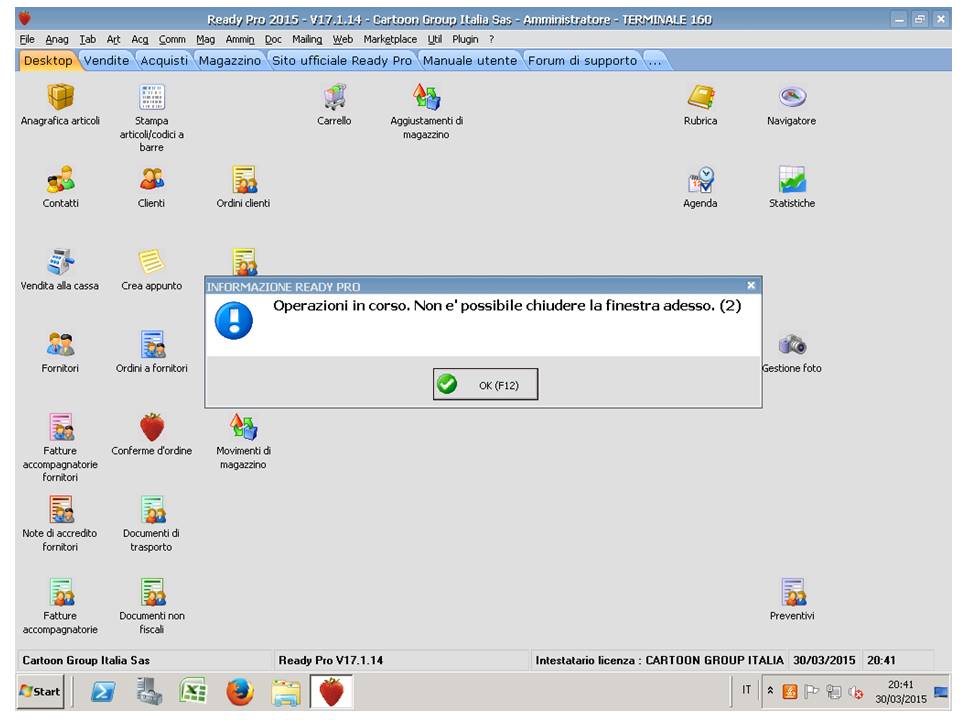The width and height of the screenshot is (960, 720).
Task: Open the Carrello icon
Action: click(x=334, y=97)
